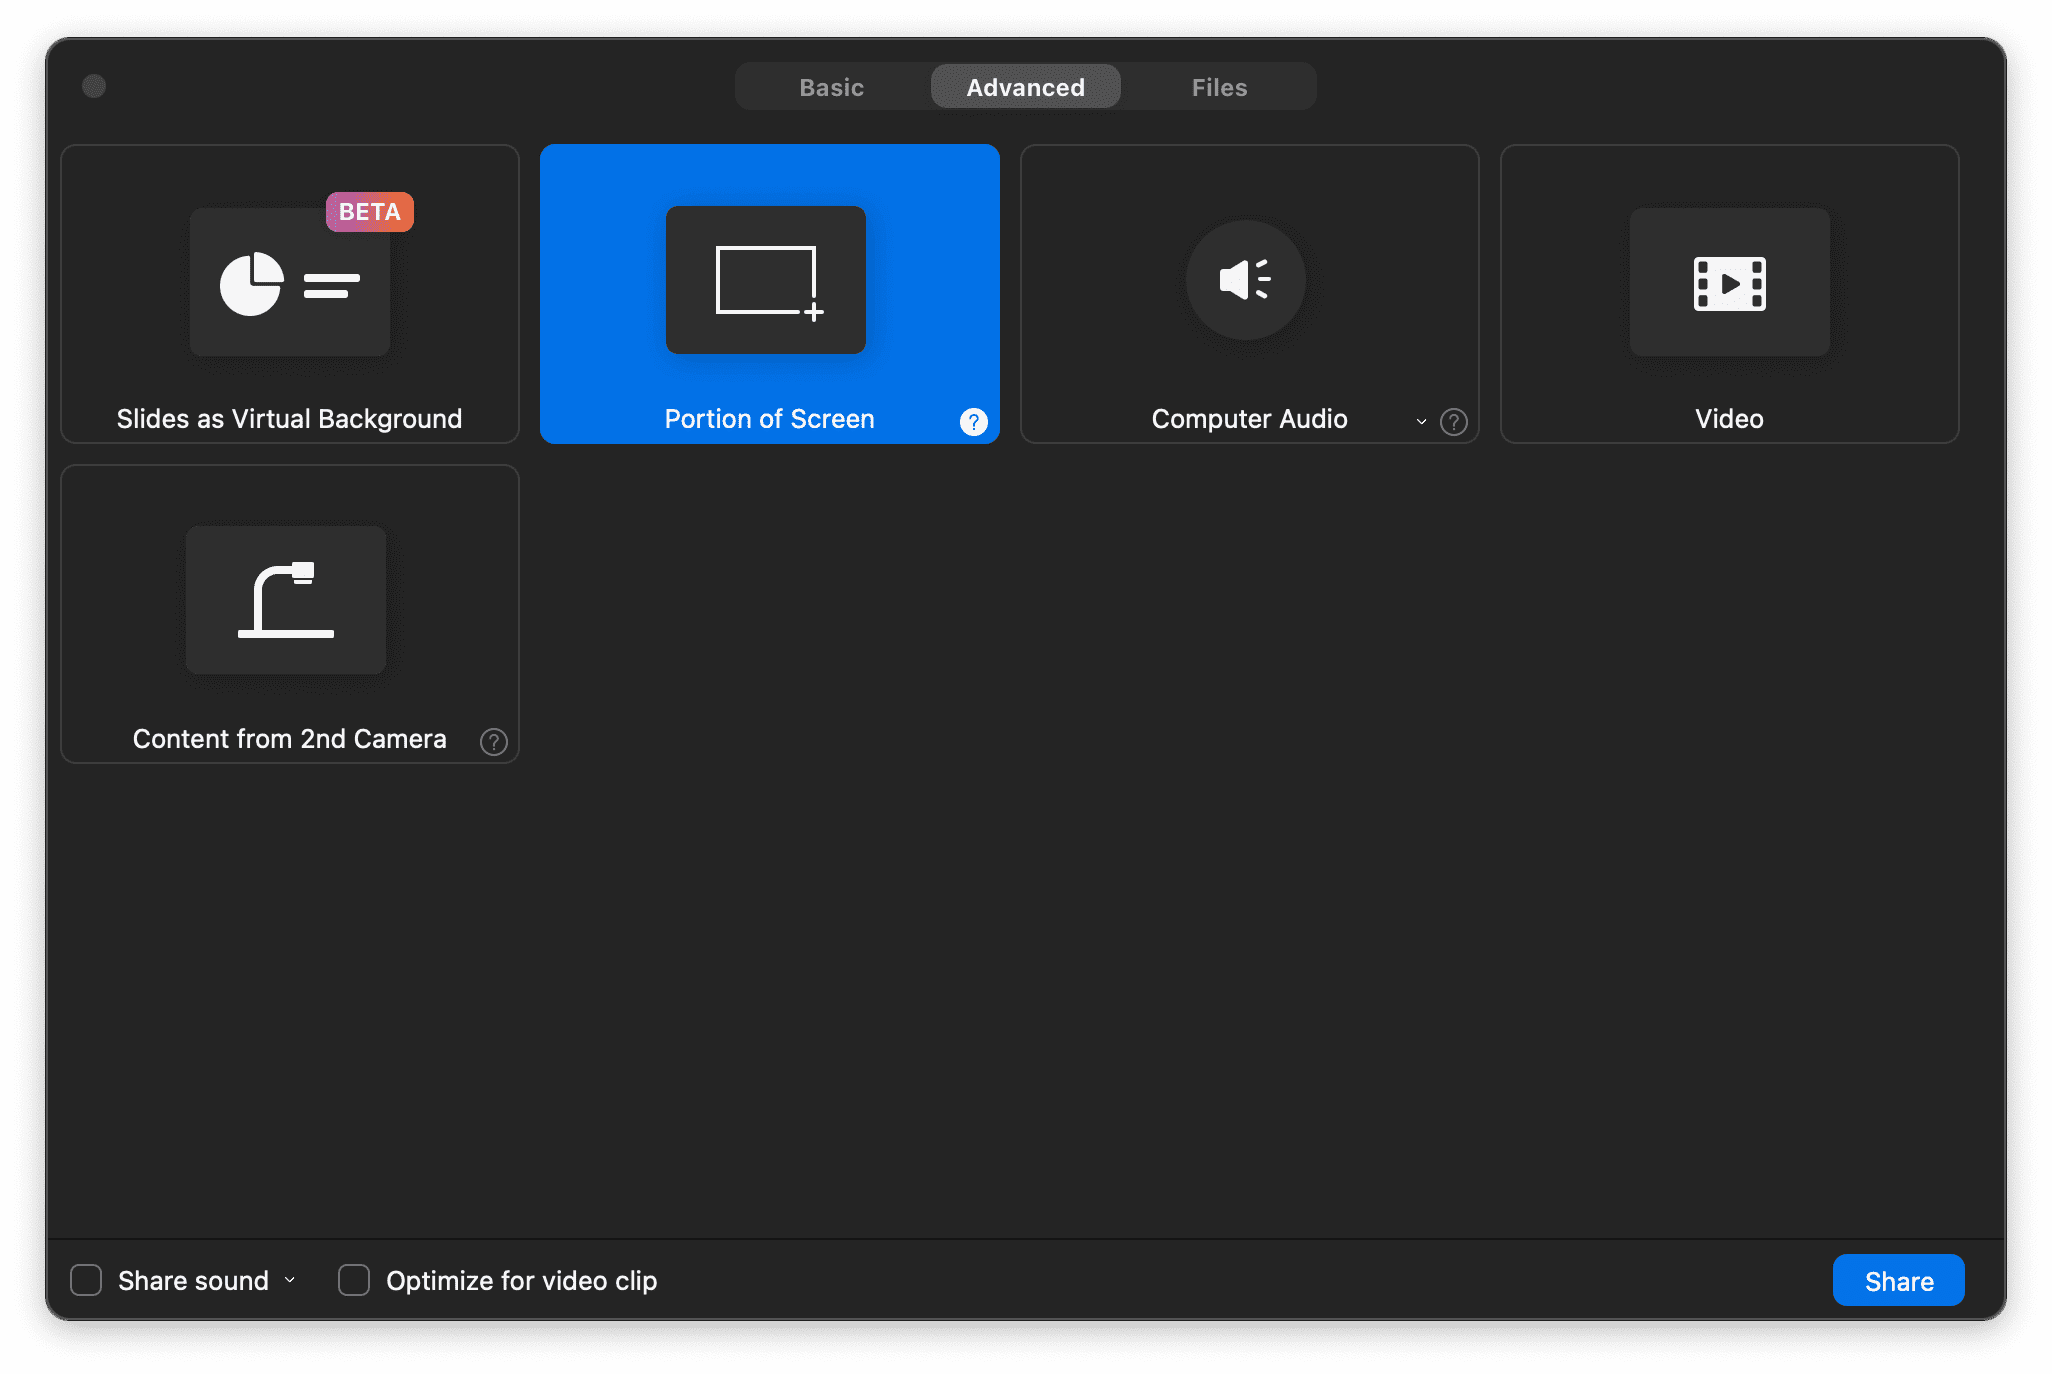This screenshot has height=1374, width=2052.
Task: Click the Portion of Screen rectangle icon
Action: (766, 280)
